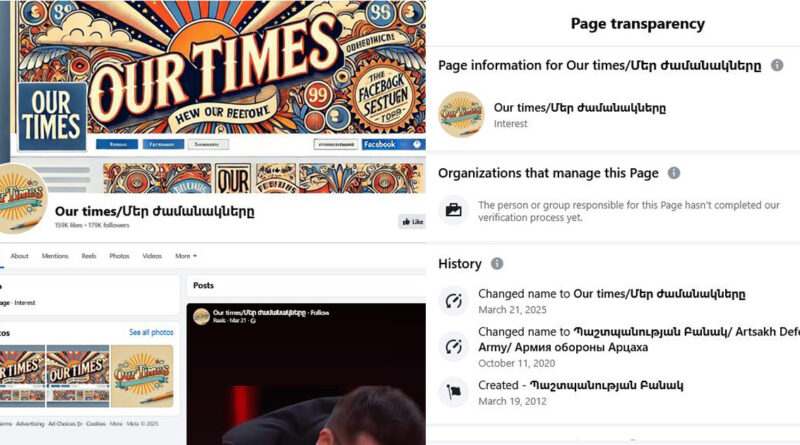Click info icon next to History heading

(x=496, y=263)
